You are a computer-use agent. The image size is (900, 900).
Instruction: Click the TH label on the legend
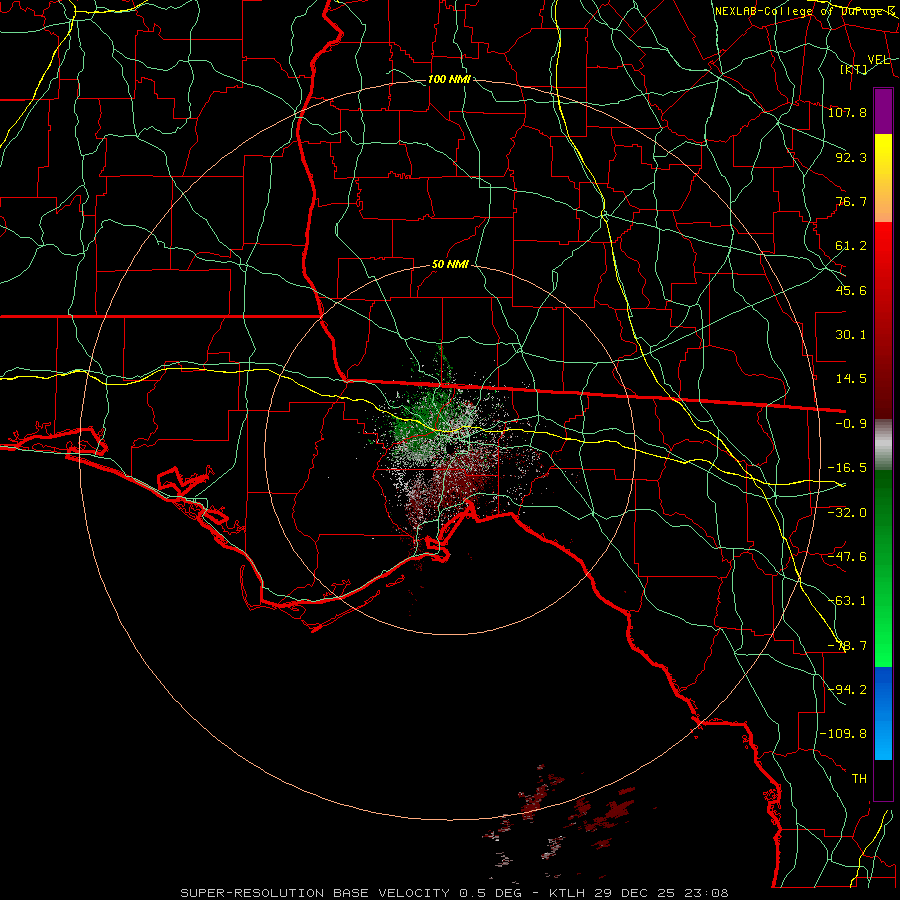(859, 779)
